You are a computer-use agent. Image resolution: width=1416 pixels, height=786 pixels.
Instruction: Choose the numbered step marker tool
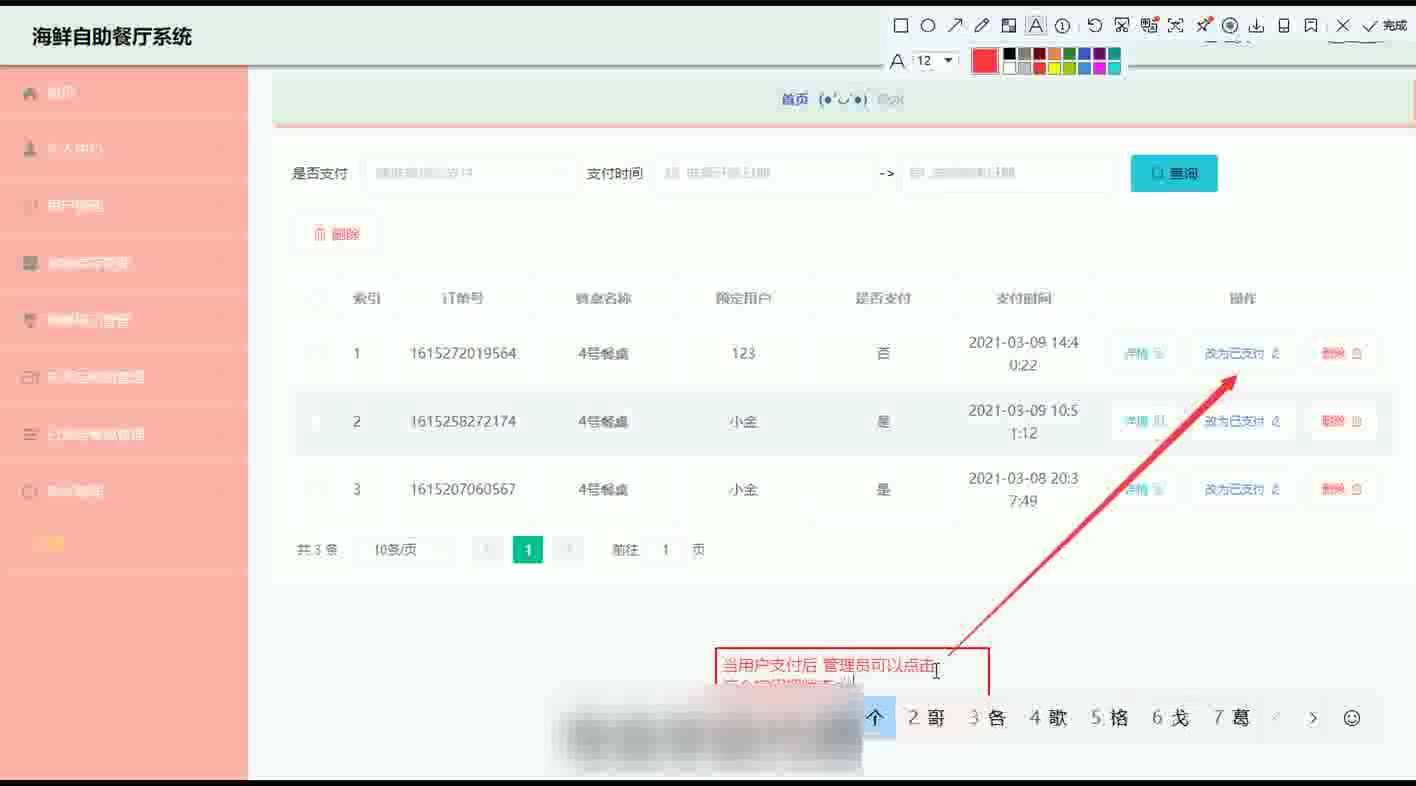[1063, 26]
